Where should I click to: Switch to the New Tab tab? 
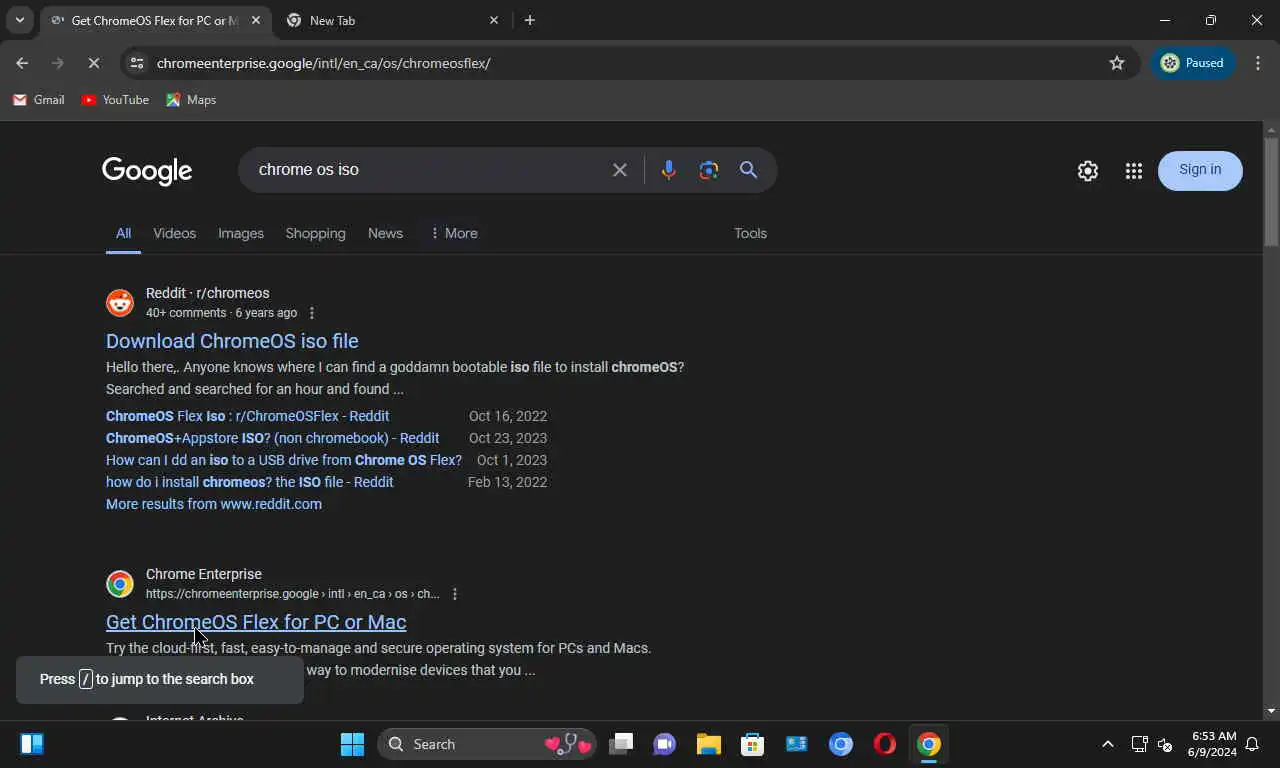[x=390, y=20]
